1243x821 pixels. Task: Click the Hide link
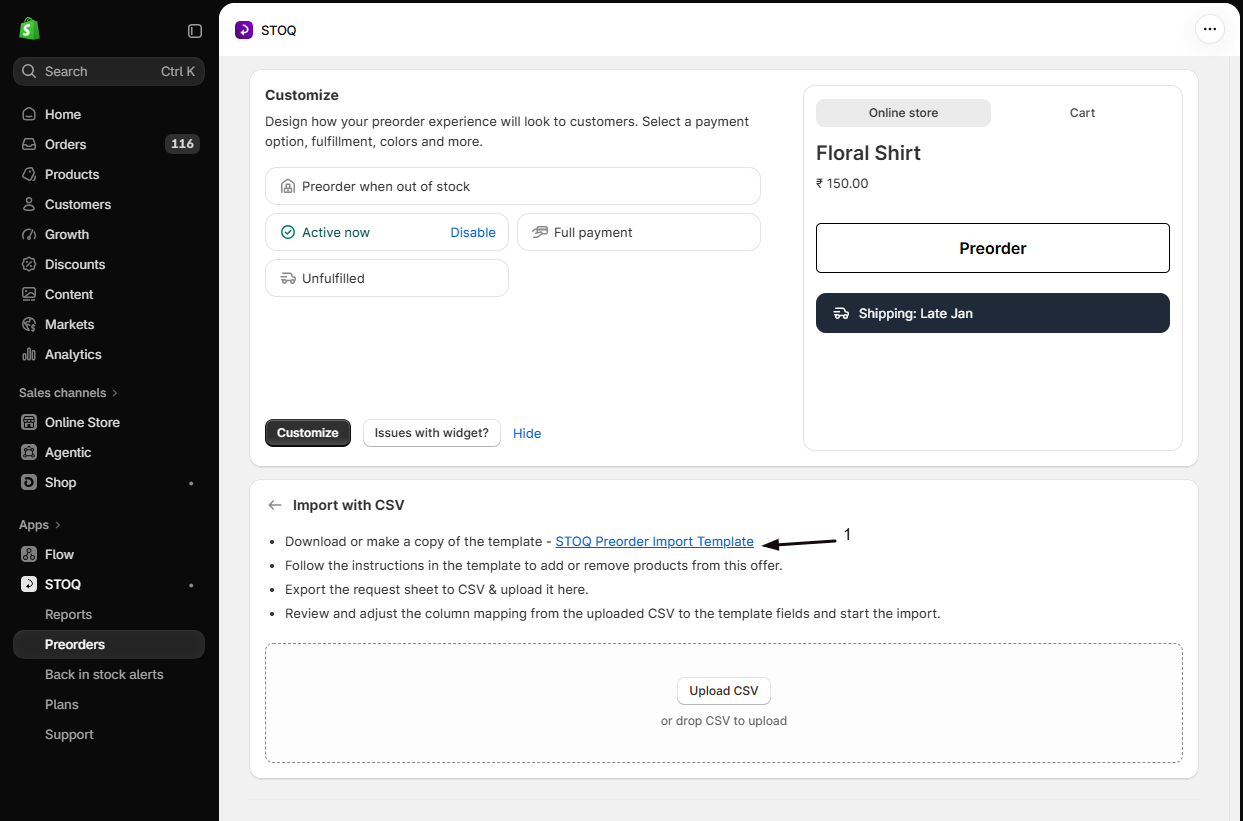[x=527, y=433]
